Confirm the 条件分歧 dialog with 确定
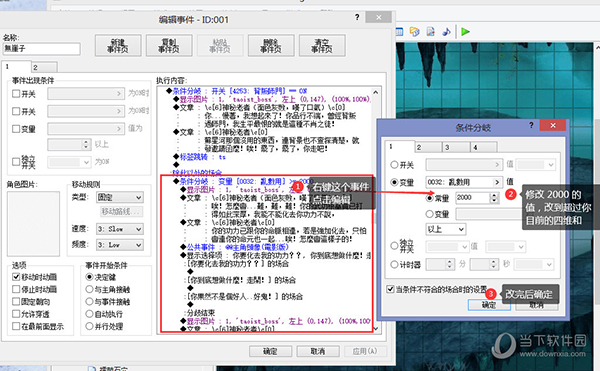Screen dimensions: 600x371 (x=489, y=305)
